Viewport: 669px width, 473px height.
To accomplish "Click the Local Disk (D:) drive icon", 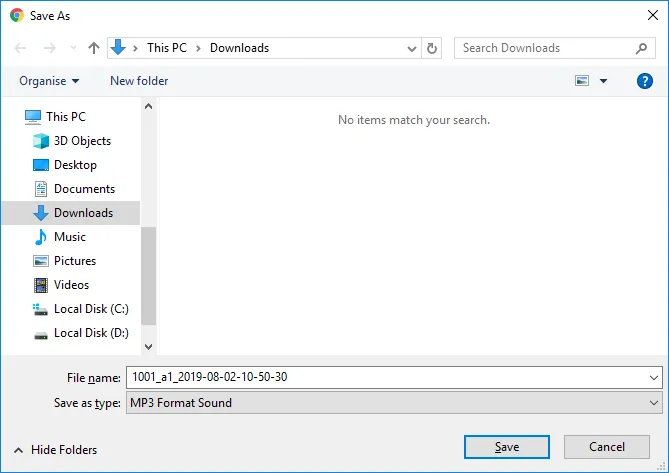I will tap(41, 336).
